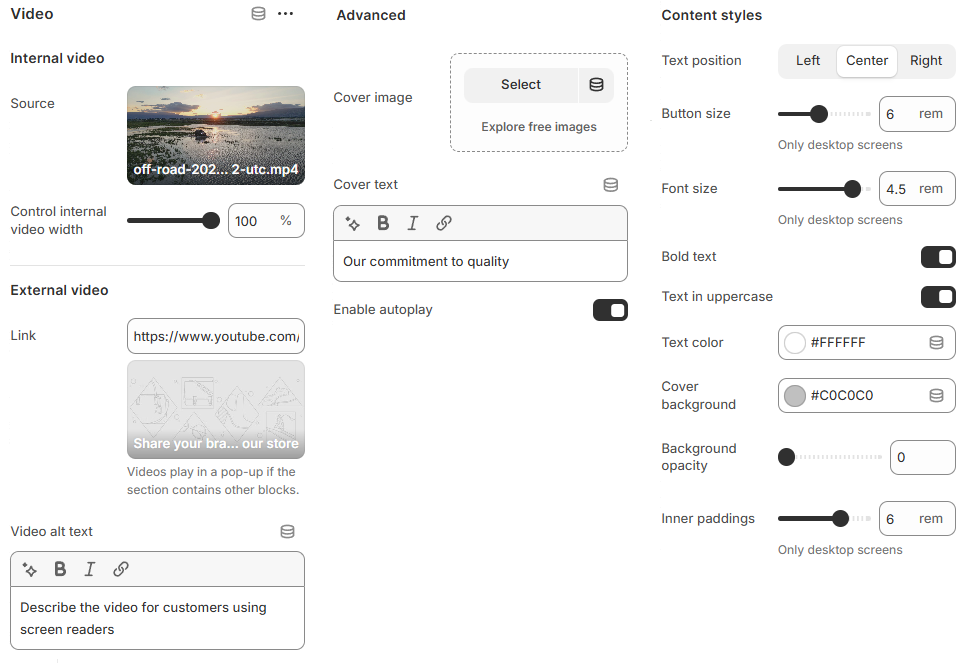Click the AI sparkle icon in Video alt text
The image size is (975, 663).
pos(30,569)
